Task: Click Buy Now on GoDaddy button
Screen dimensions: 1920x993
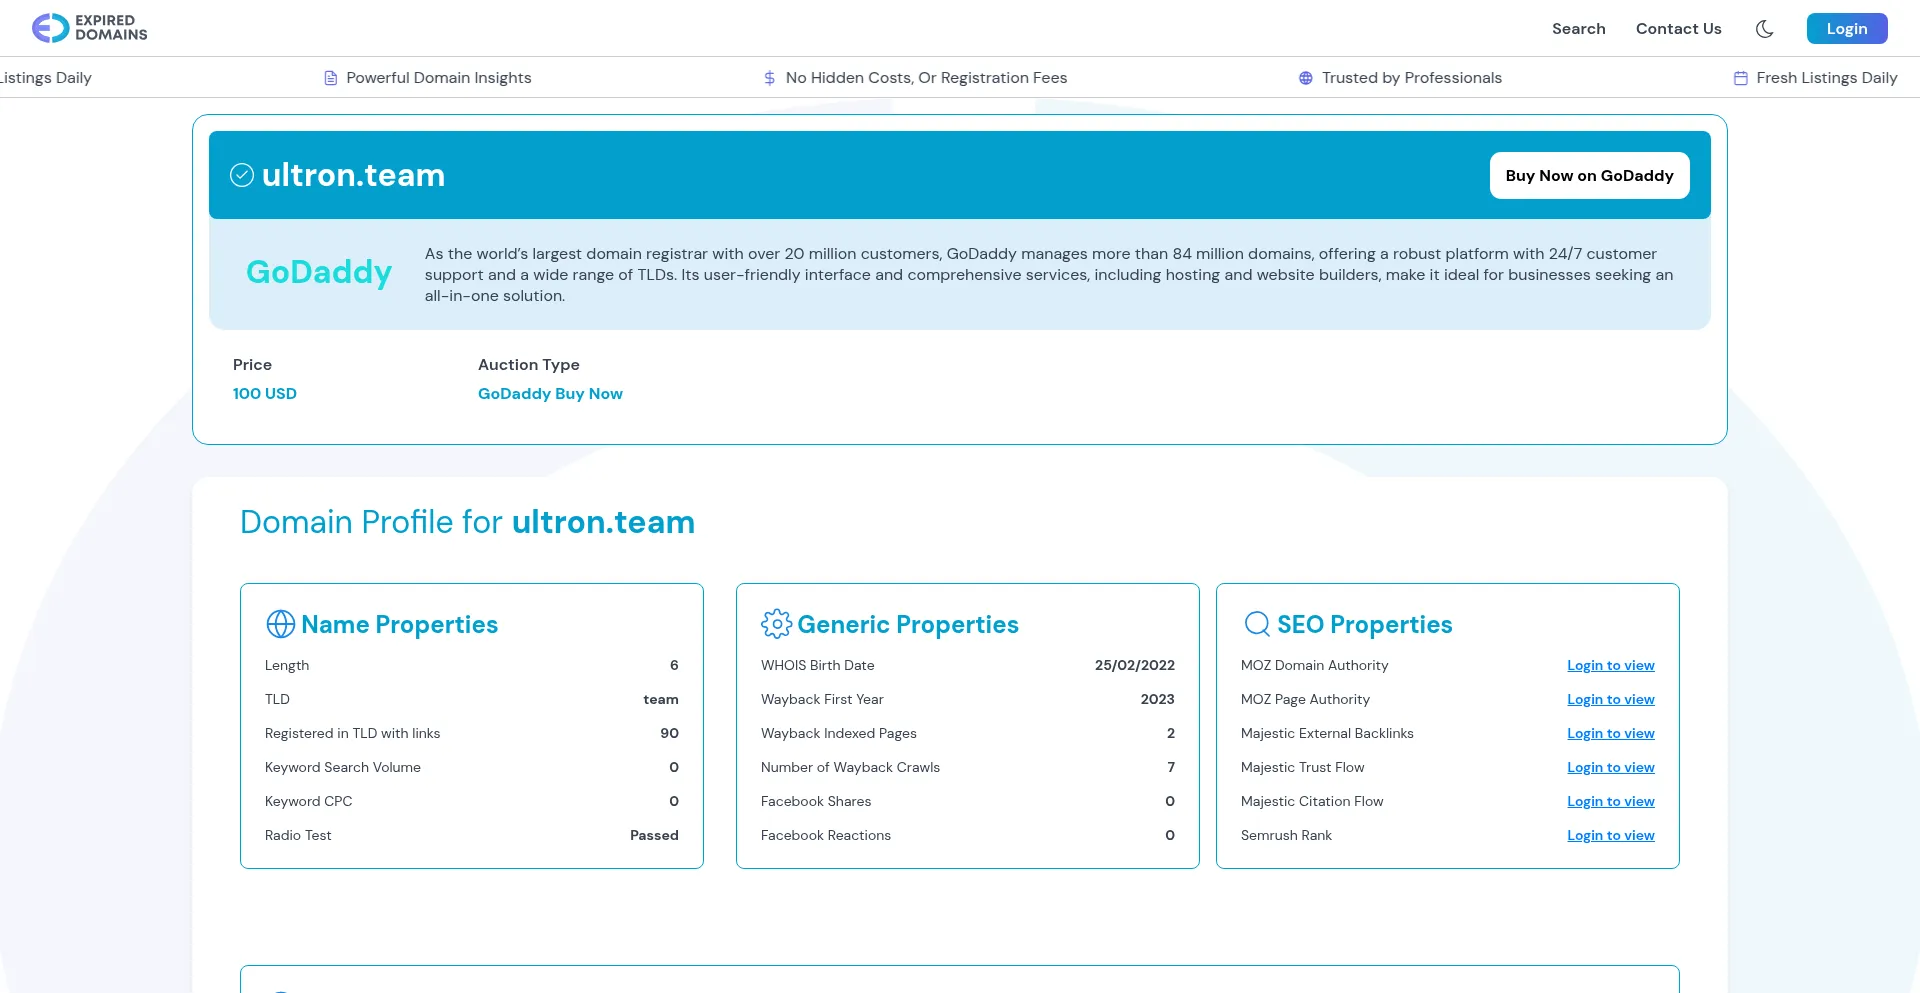Action: tap(1589, 175)
